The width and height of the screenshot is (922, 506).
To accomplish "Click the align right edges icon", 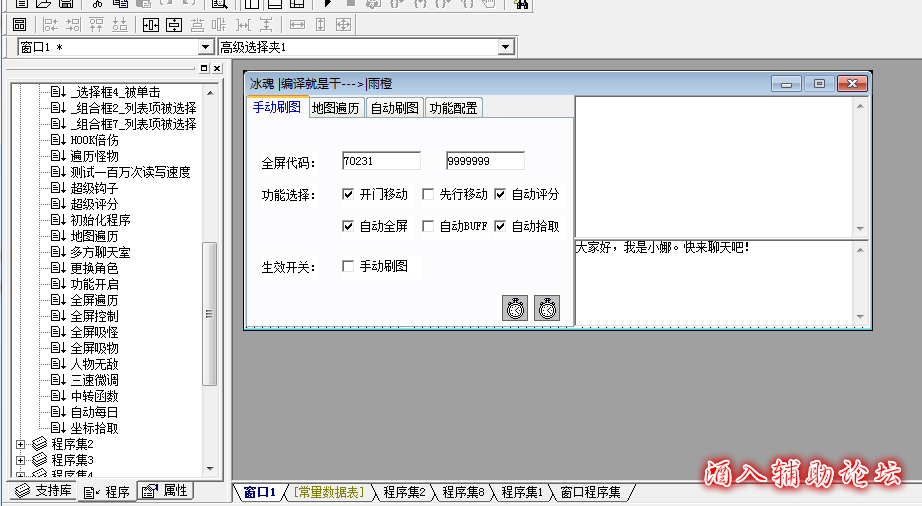I will [74, 25].
